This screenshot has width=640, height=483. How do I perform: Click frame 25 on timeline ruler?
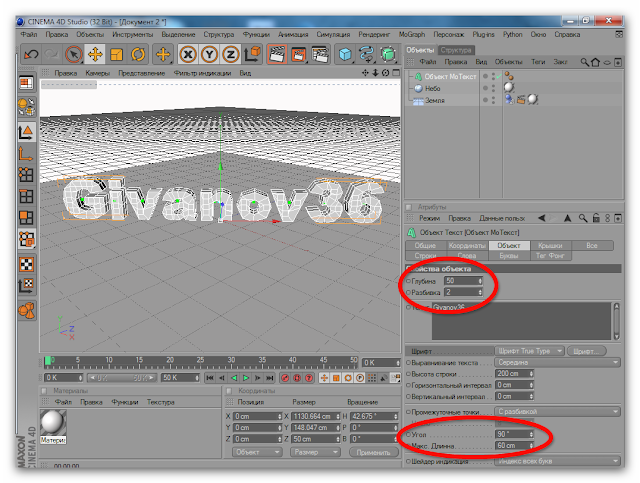point(200,360)
